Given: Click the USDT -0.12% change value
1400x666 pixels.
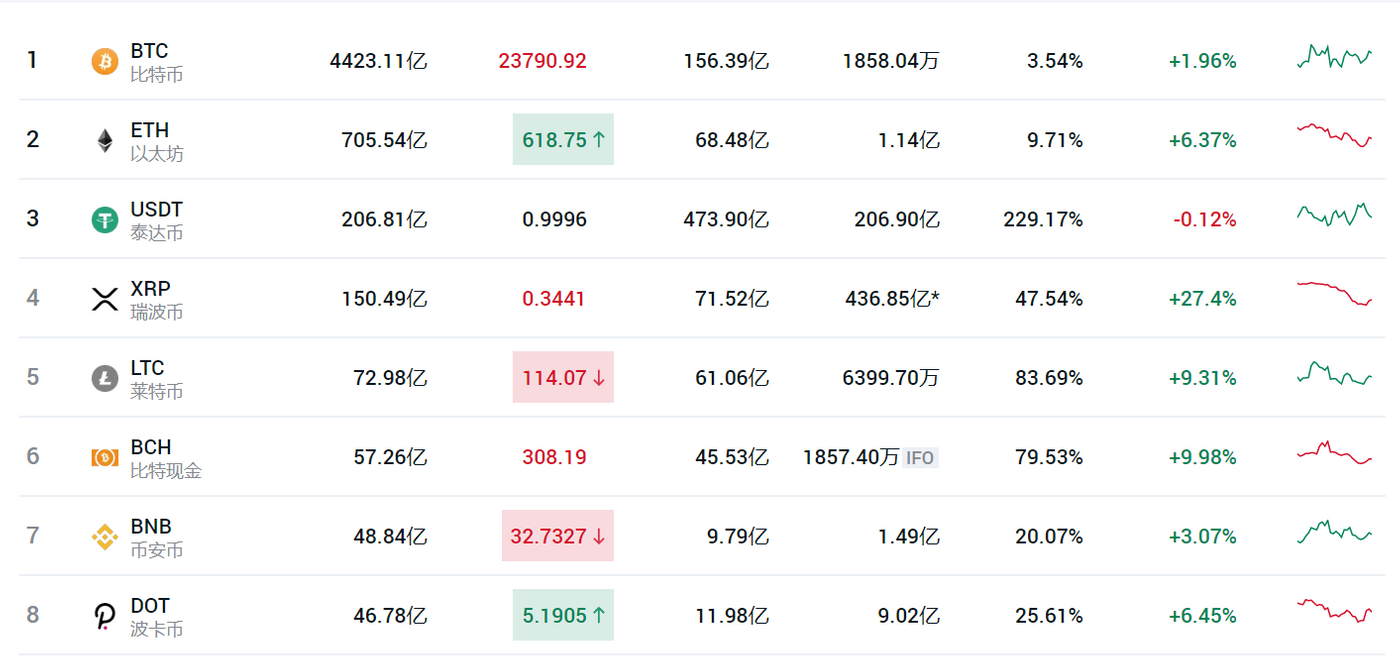Looking at the screenshot, I should pos(1203,220).
